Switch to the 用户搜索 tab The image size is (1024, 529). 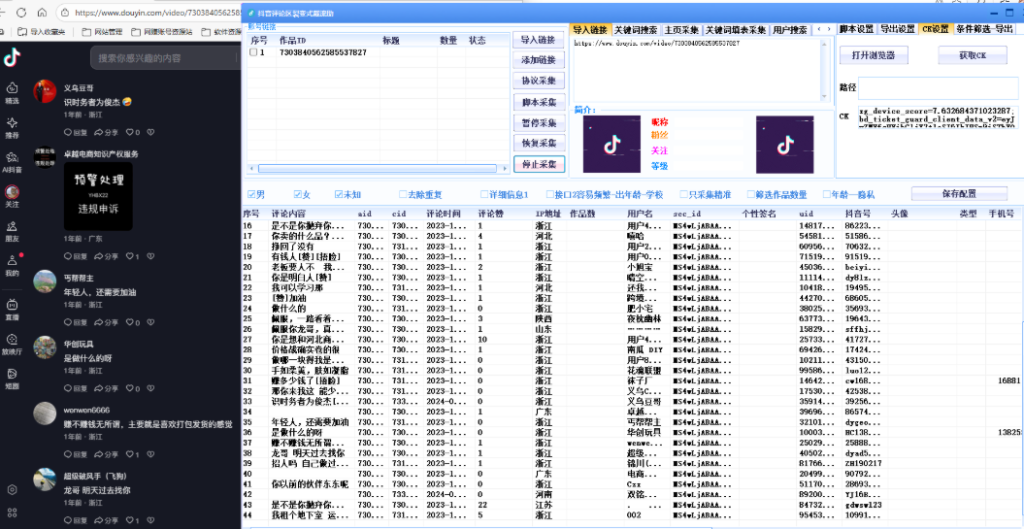[789, 30]
